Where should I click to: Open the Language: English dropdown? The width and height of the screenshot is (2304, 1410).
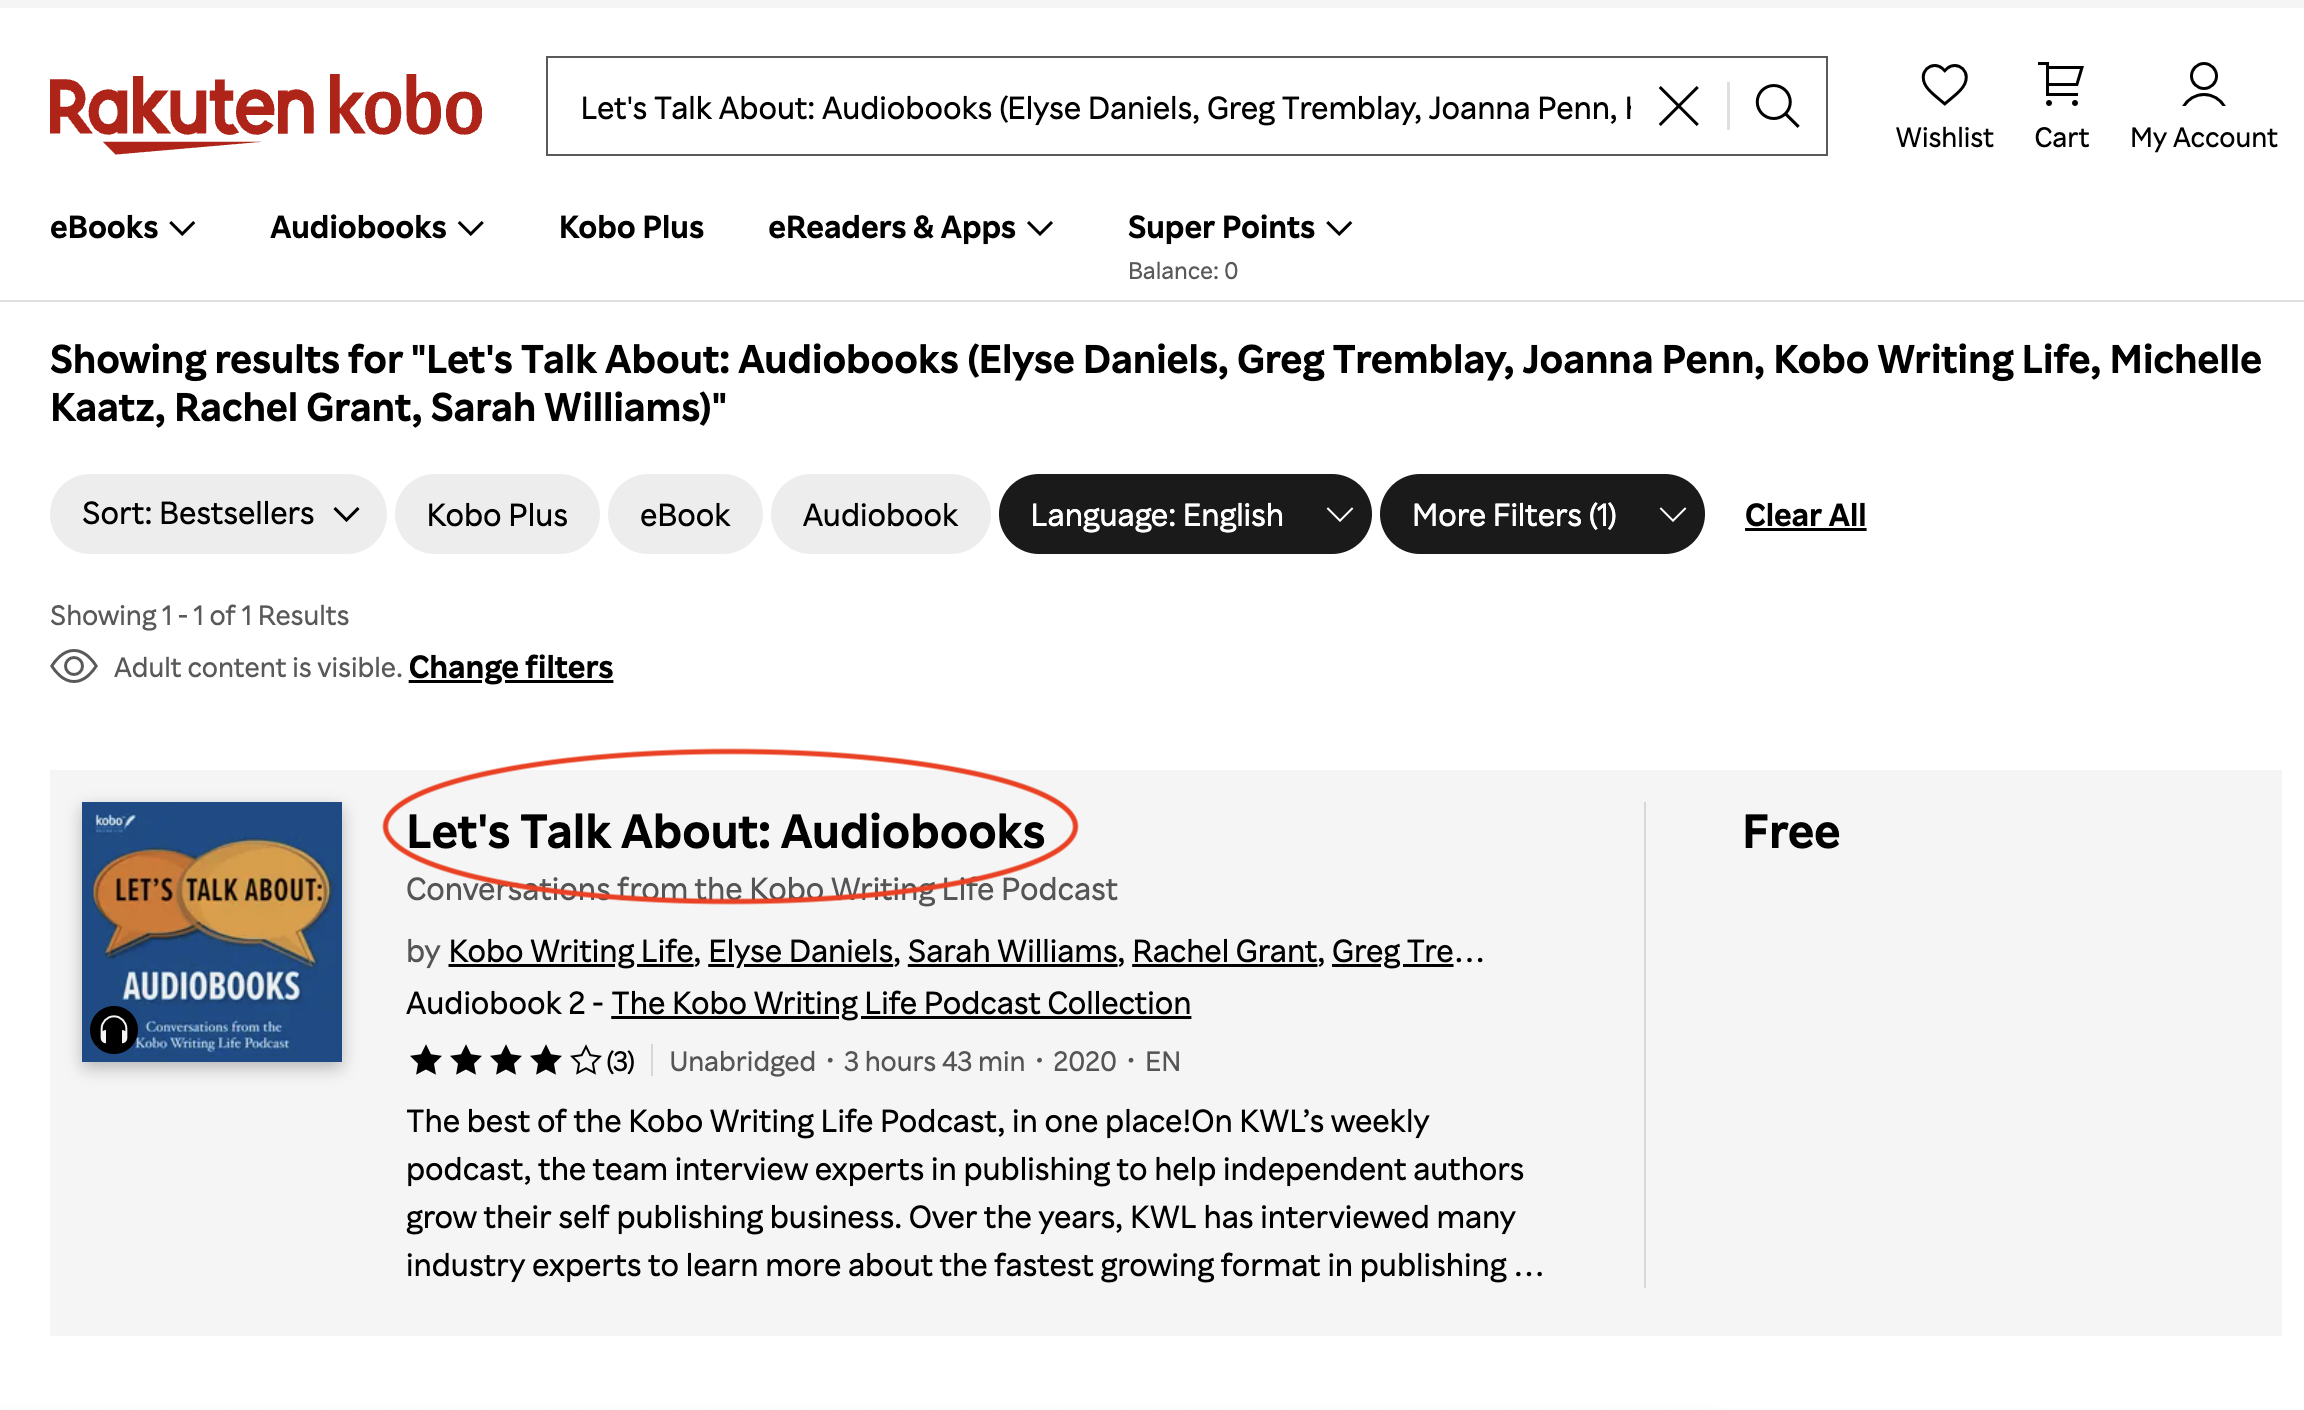tap(1185, 514)
